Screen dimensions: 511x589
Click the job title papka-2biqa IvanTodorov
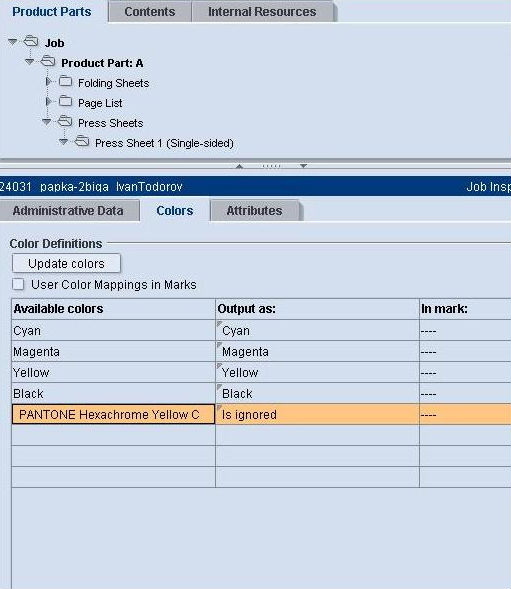[111, 187]
